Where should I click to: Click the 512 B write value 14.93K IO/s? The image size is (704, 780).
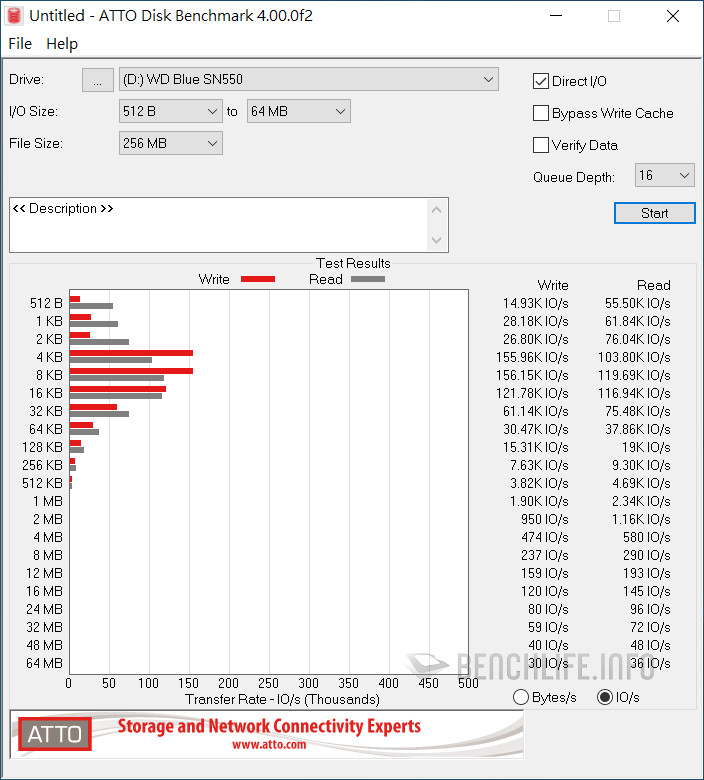(x=535, y=303)
